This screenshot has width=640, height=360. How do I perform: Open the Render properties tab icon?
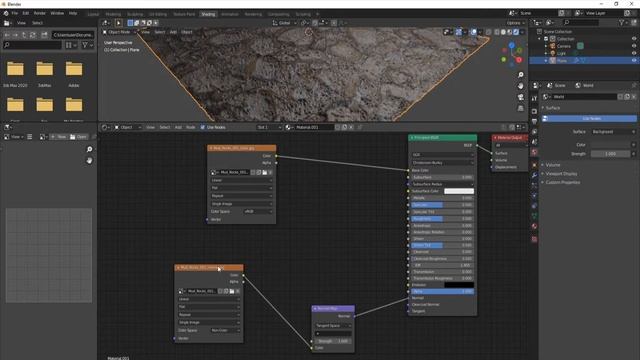tap(534, 111)
